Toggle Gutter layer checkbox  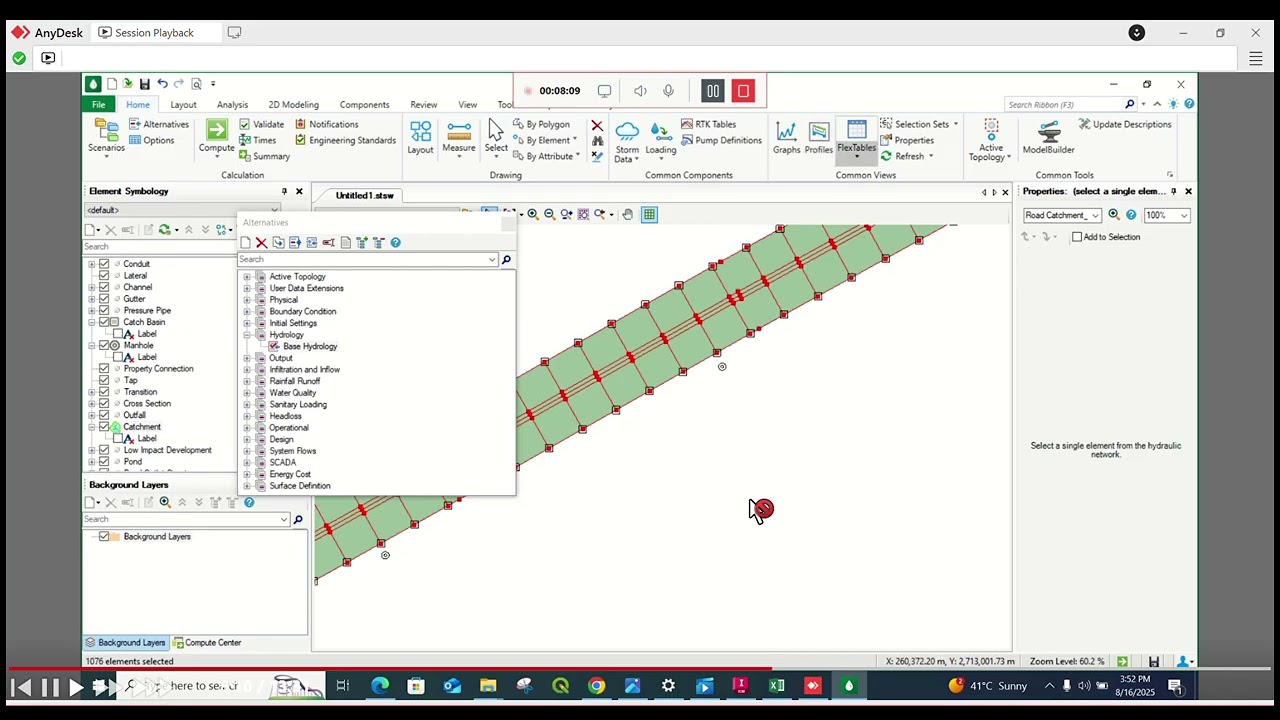[x=104, y=299]
